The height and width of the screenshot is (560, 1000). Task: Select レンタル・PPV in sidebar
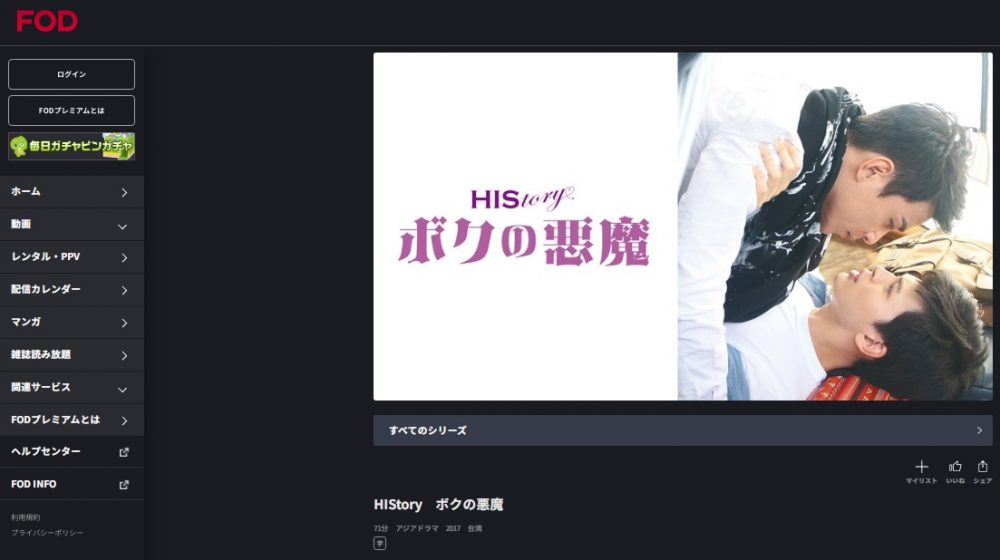tap(71, 257)
